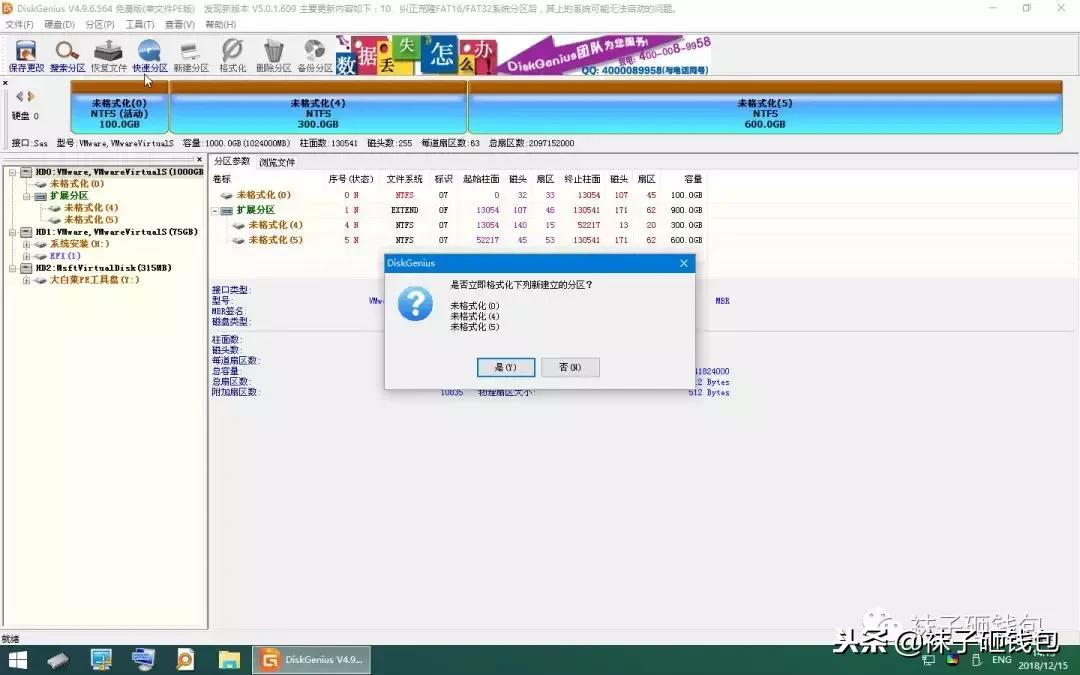Select the 搜索分区 (Search Partition) tool
This screenshot has width=1080, height=675.
click(x=66, y=54)
